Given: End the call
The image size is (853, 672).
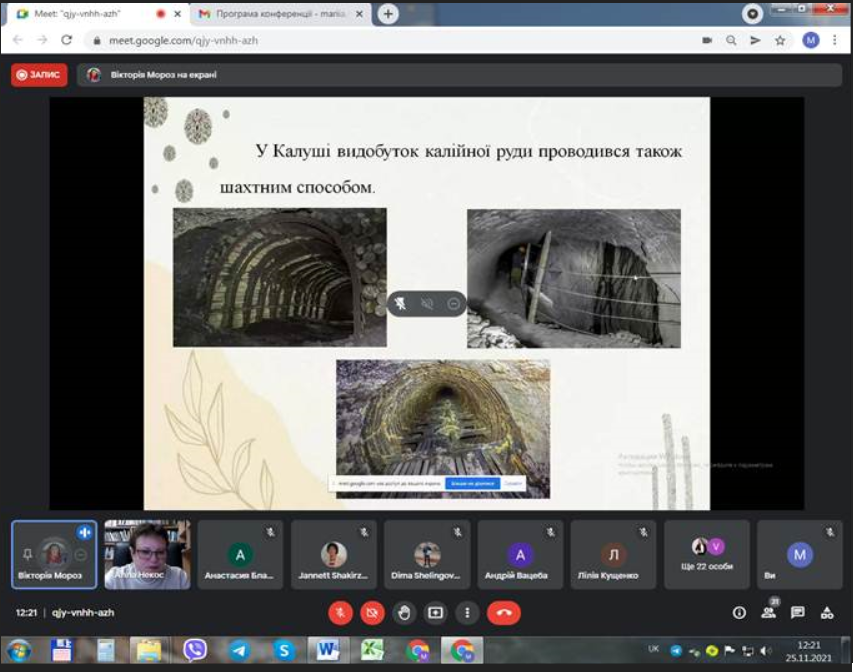Looking at the screenshot, I should click(503, 614).
